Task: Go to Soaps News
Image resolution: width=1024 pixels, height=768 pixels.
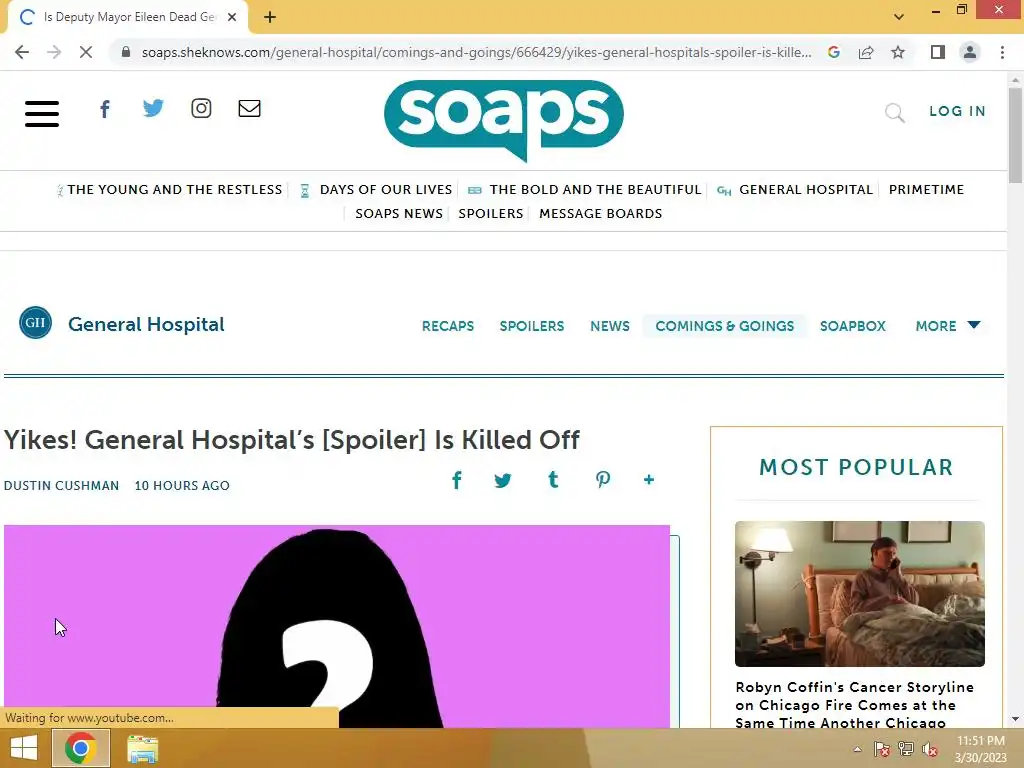Action: tap(399, 214)
